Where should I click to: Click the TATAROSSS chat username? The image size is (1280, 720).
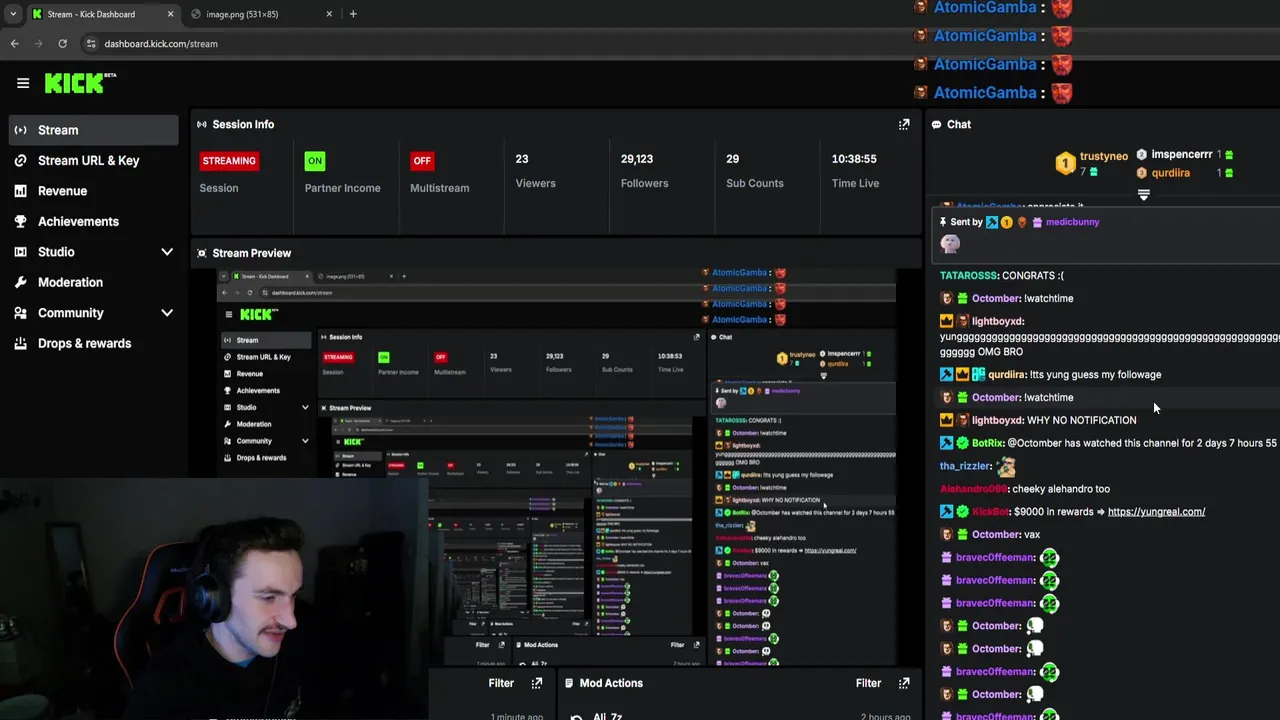tap(969, 275)
